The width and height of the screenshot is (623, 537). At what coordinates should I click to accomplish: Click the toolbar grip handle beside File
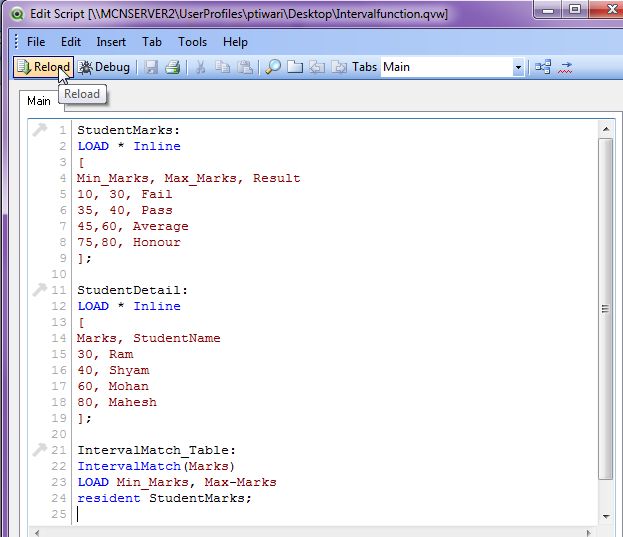16,42
